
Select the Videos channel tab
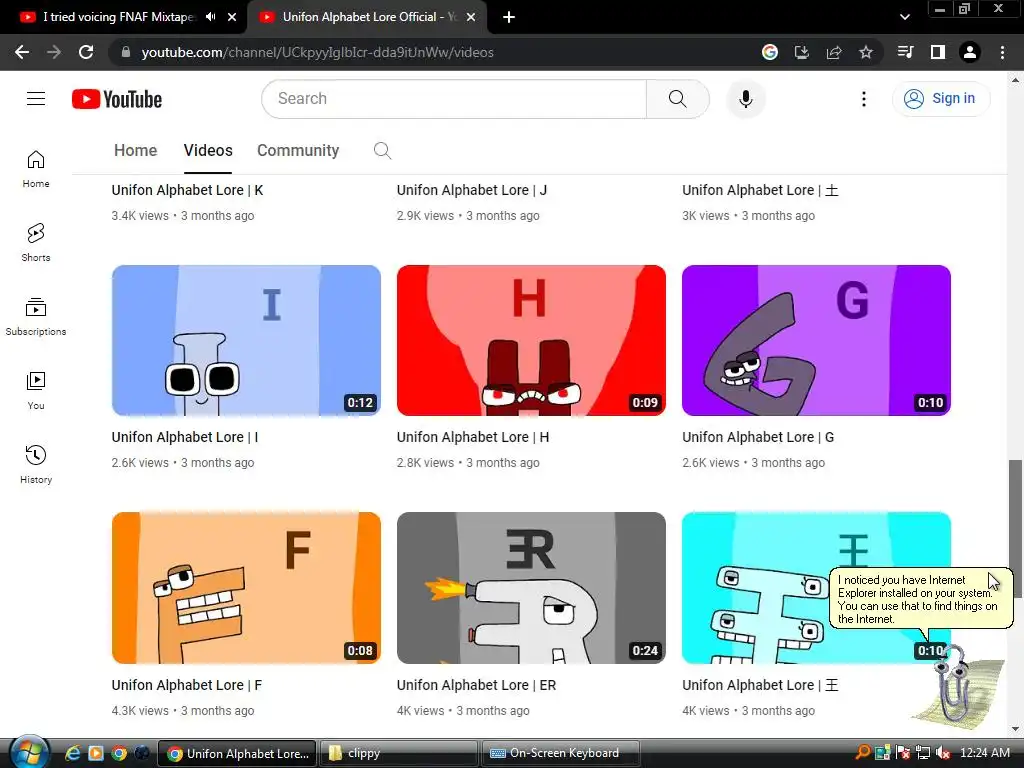click(x=208, y=151)
